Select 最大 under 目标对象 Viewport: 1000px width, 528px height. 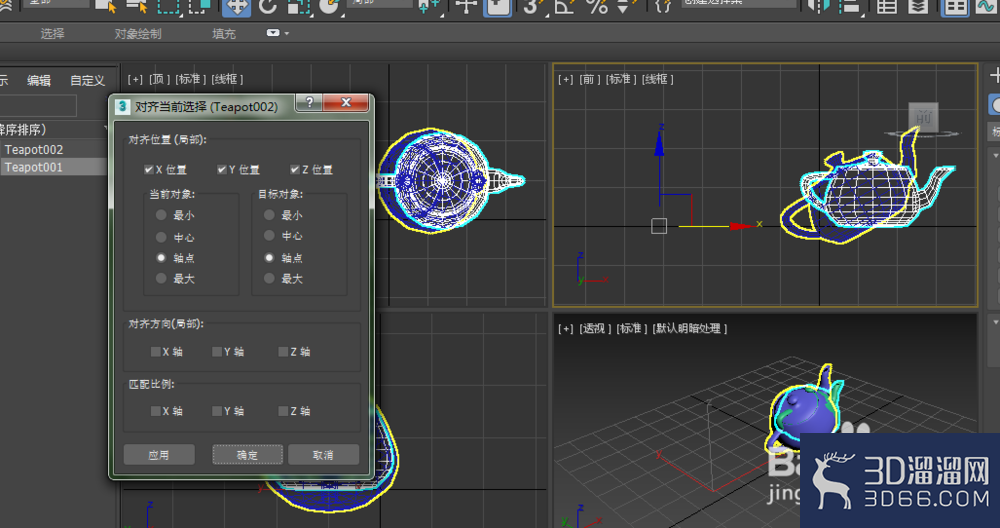tap(269, 279)
